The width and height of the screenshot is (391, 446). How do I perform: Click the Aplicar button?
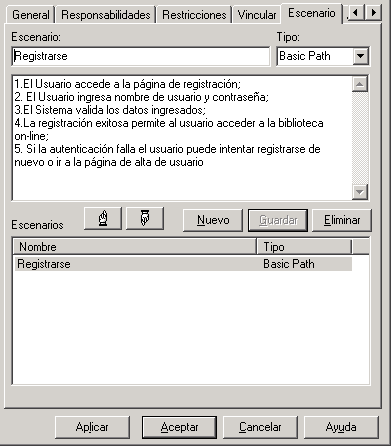(x=92, y=427)
